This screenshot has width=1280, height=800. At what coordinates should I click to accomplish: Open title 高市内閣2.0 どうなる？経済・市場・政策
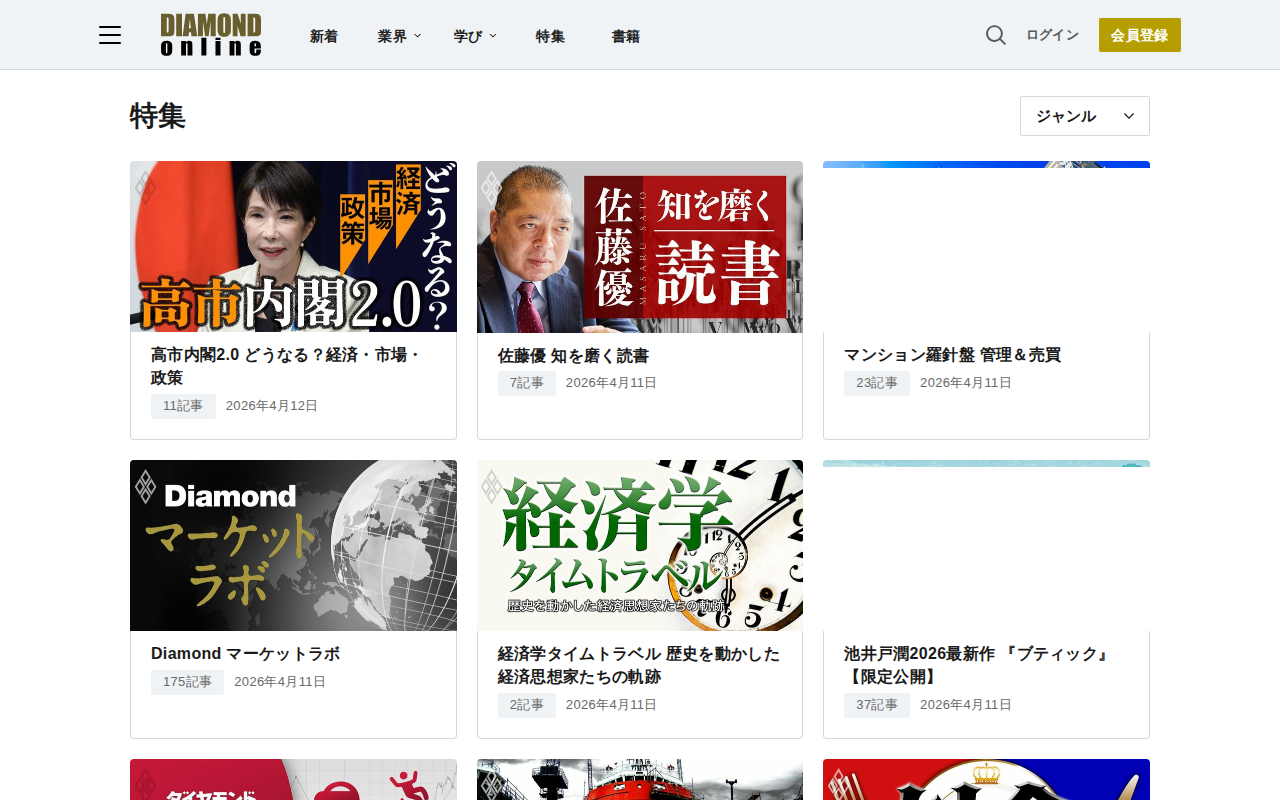(x=287, y=366)
